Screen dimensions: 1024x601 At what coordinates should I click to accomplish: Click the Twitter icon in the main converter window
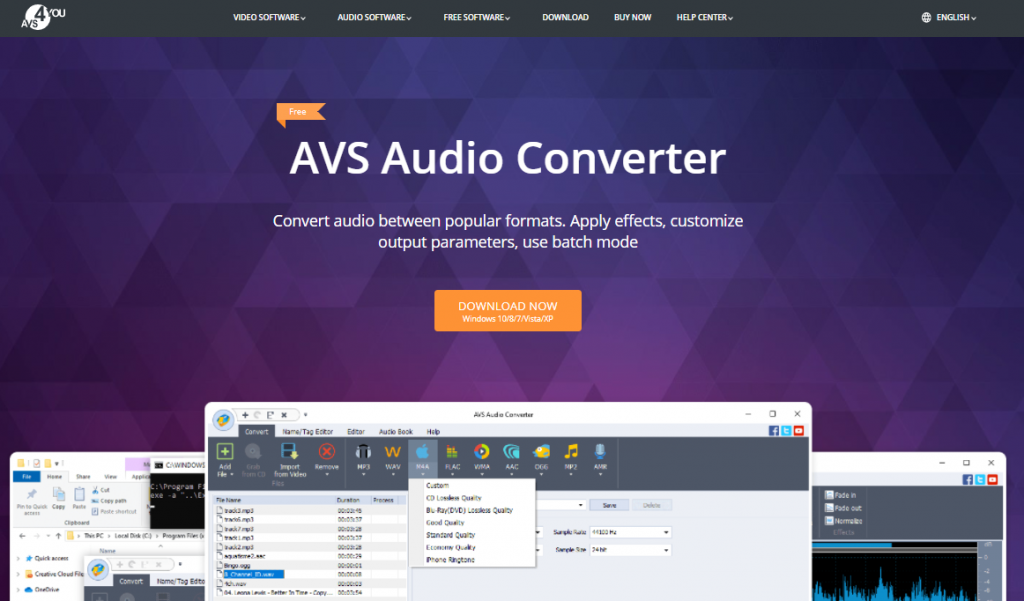coord(786,431)
